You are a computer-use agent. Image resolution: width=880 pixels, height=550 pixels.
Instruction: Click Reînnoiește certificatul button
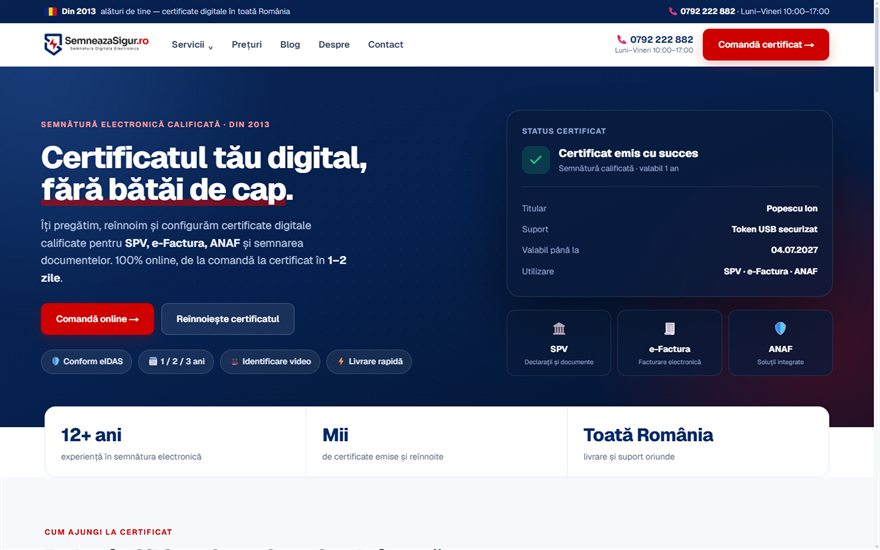coord(227,319)
